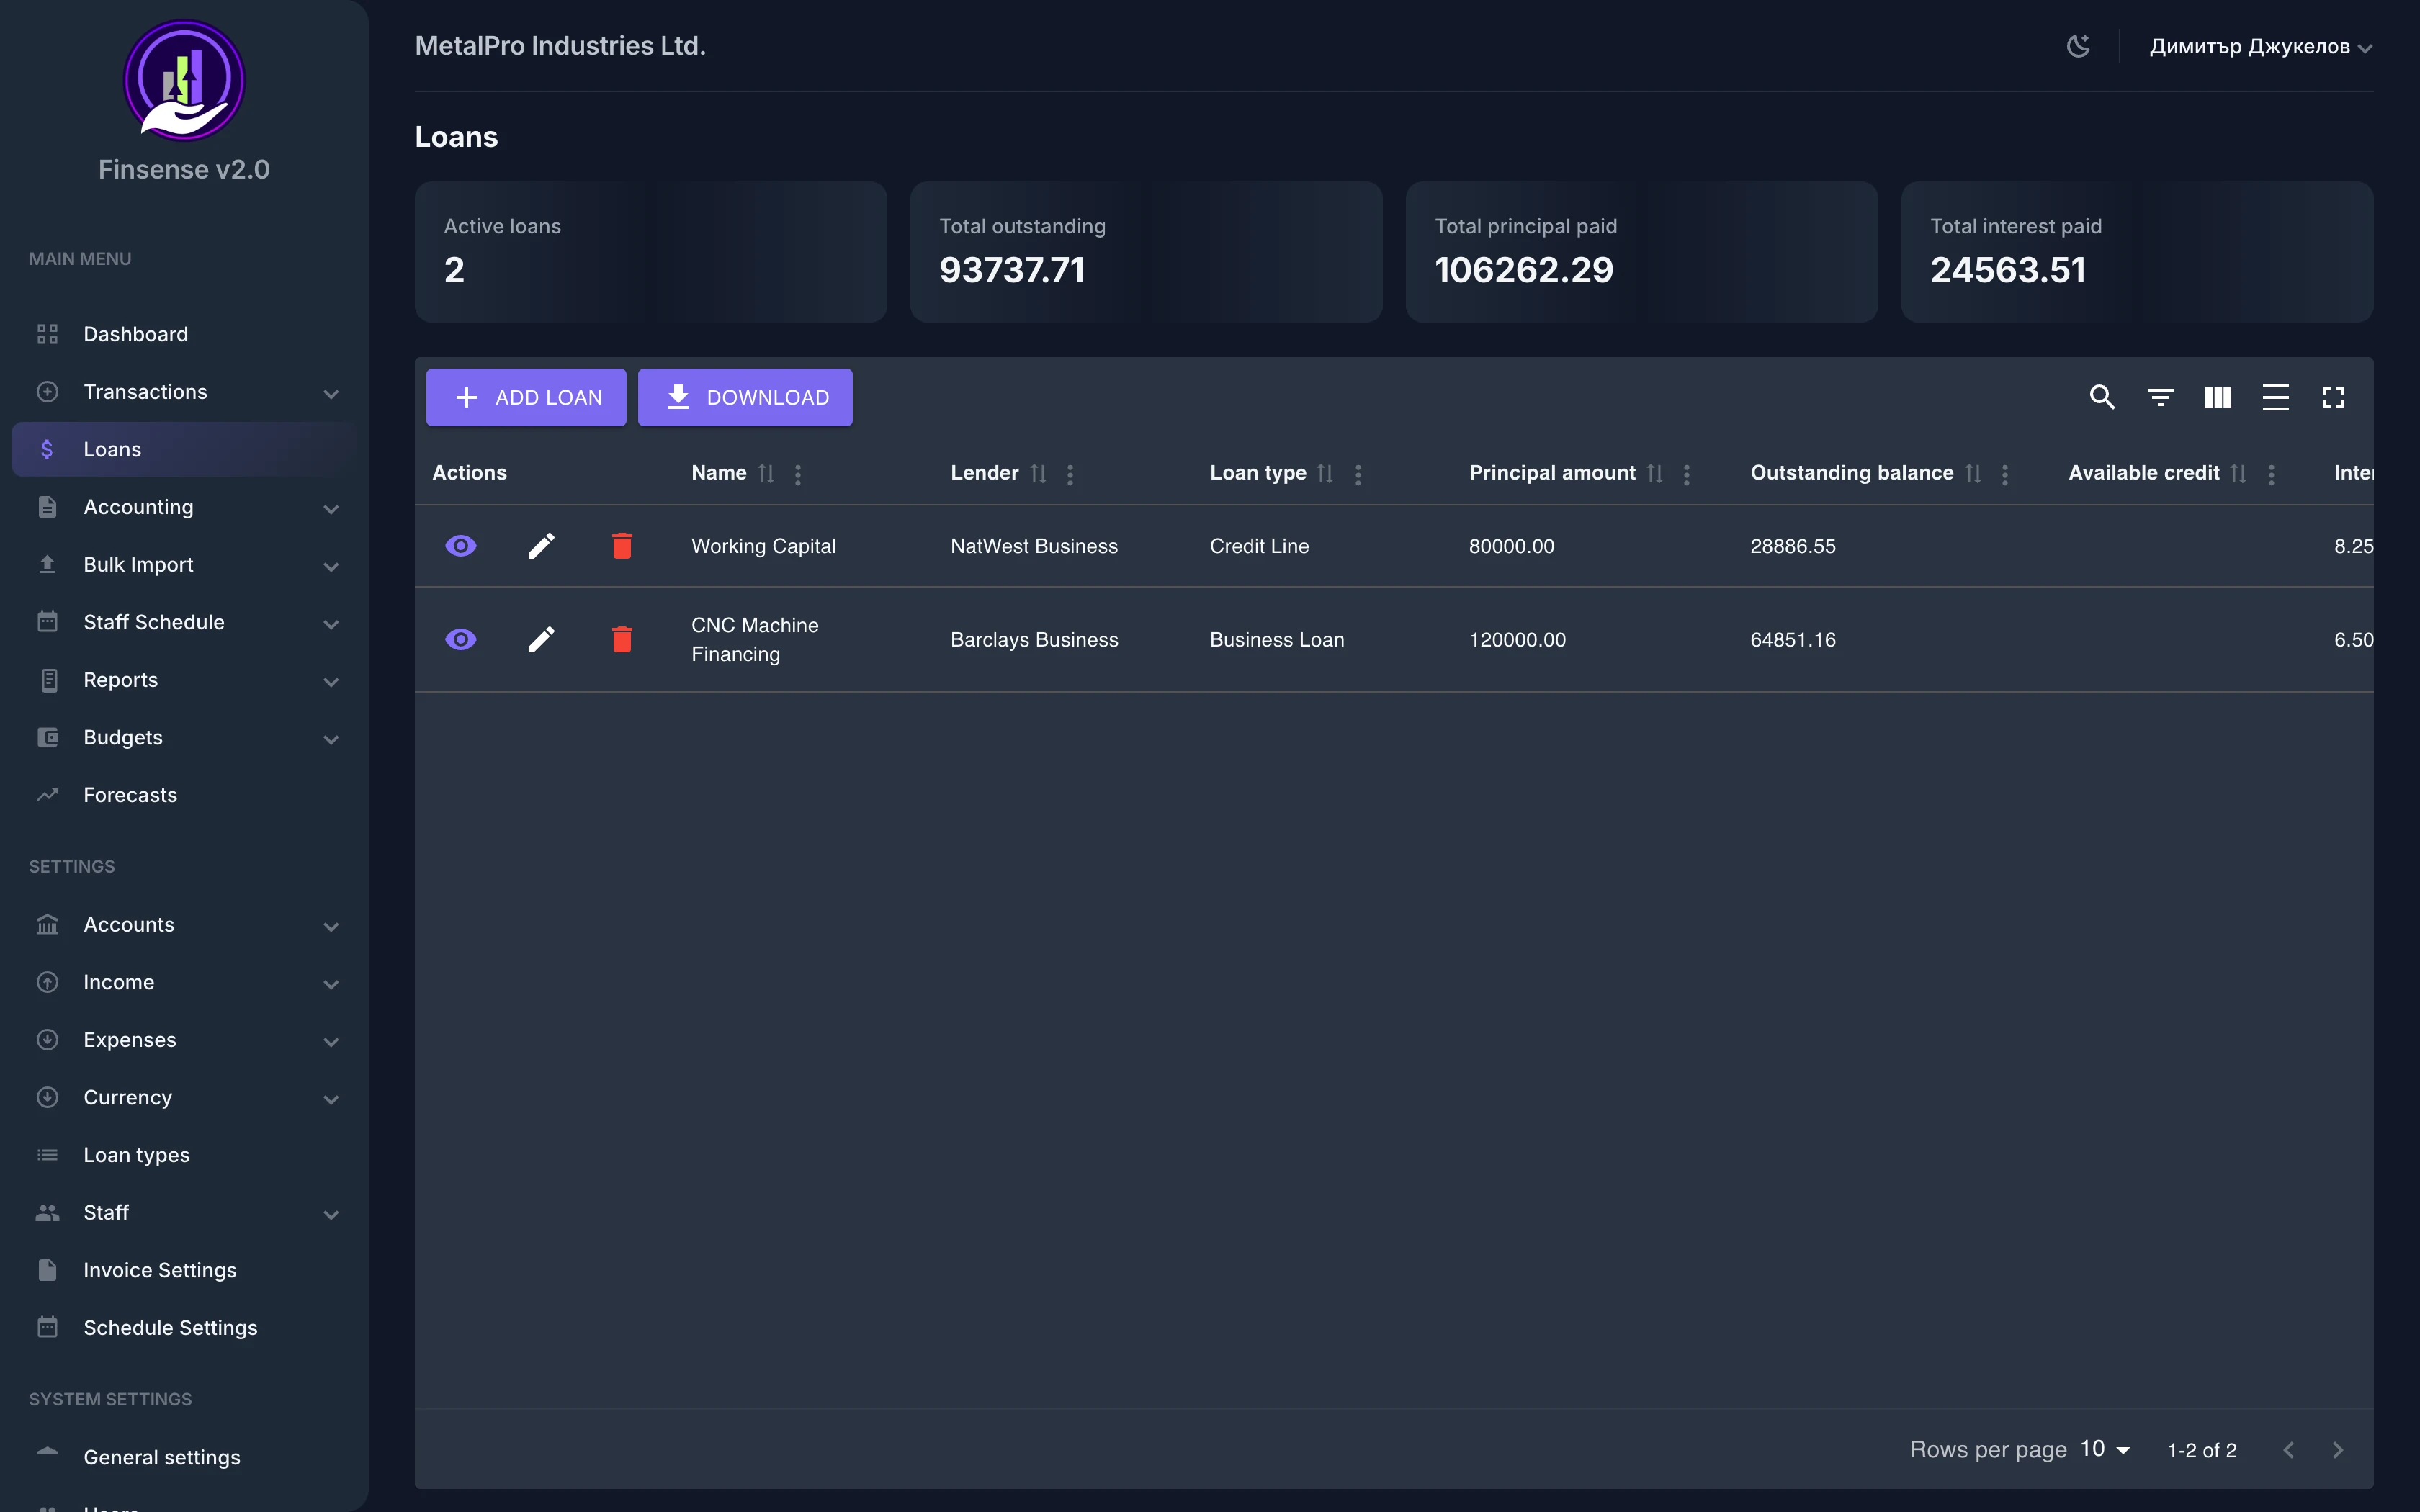This screenshot has width=2420, height=1512.
Task: Edit the CNC Machine Financing loan
Action: (x=541, y=639)
